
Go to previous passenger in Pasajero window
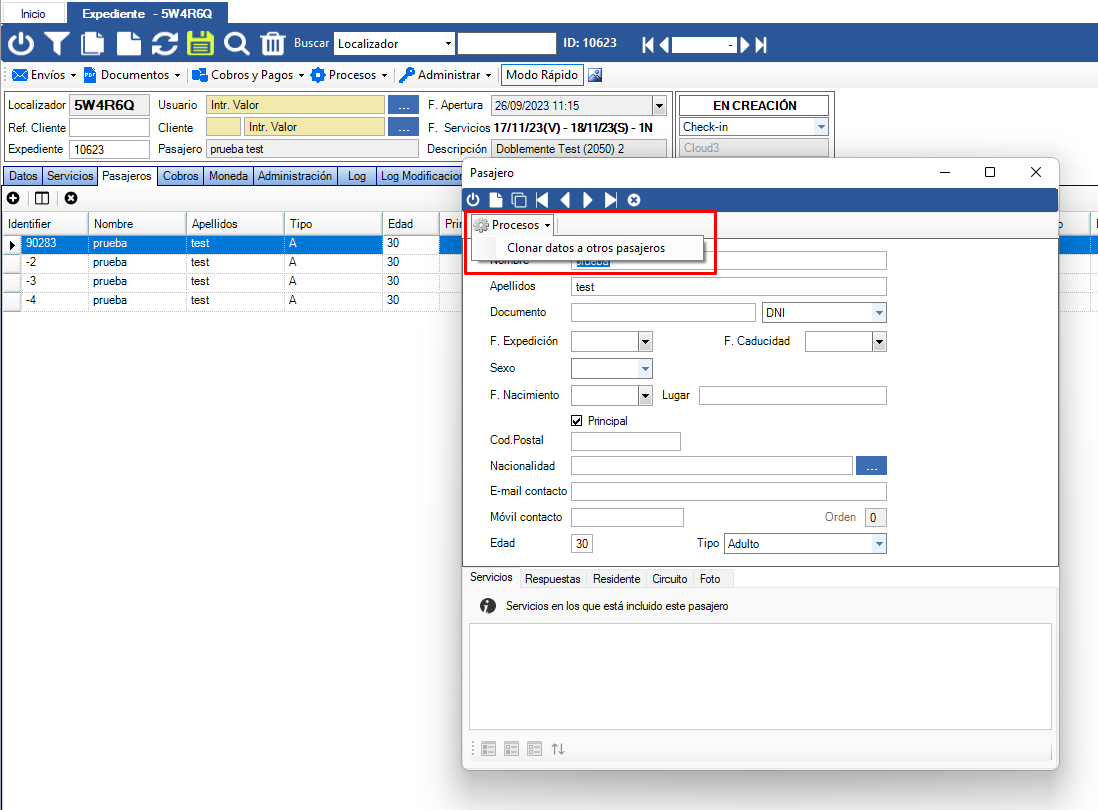pyautogui.click(x=565, y=200)
